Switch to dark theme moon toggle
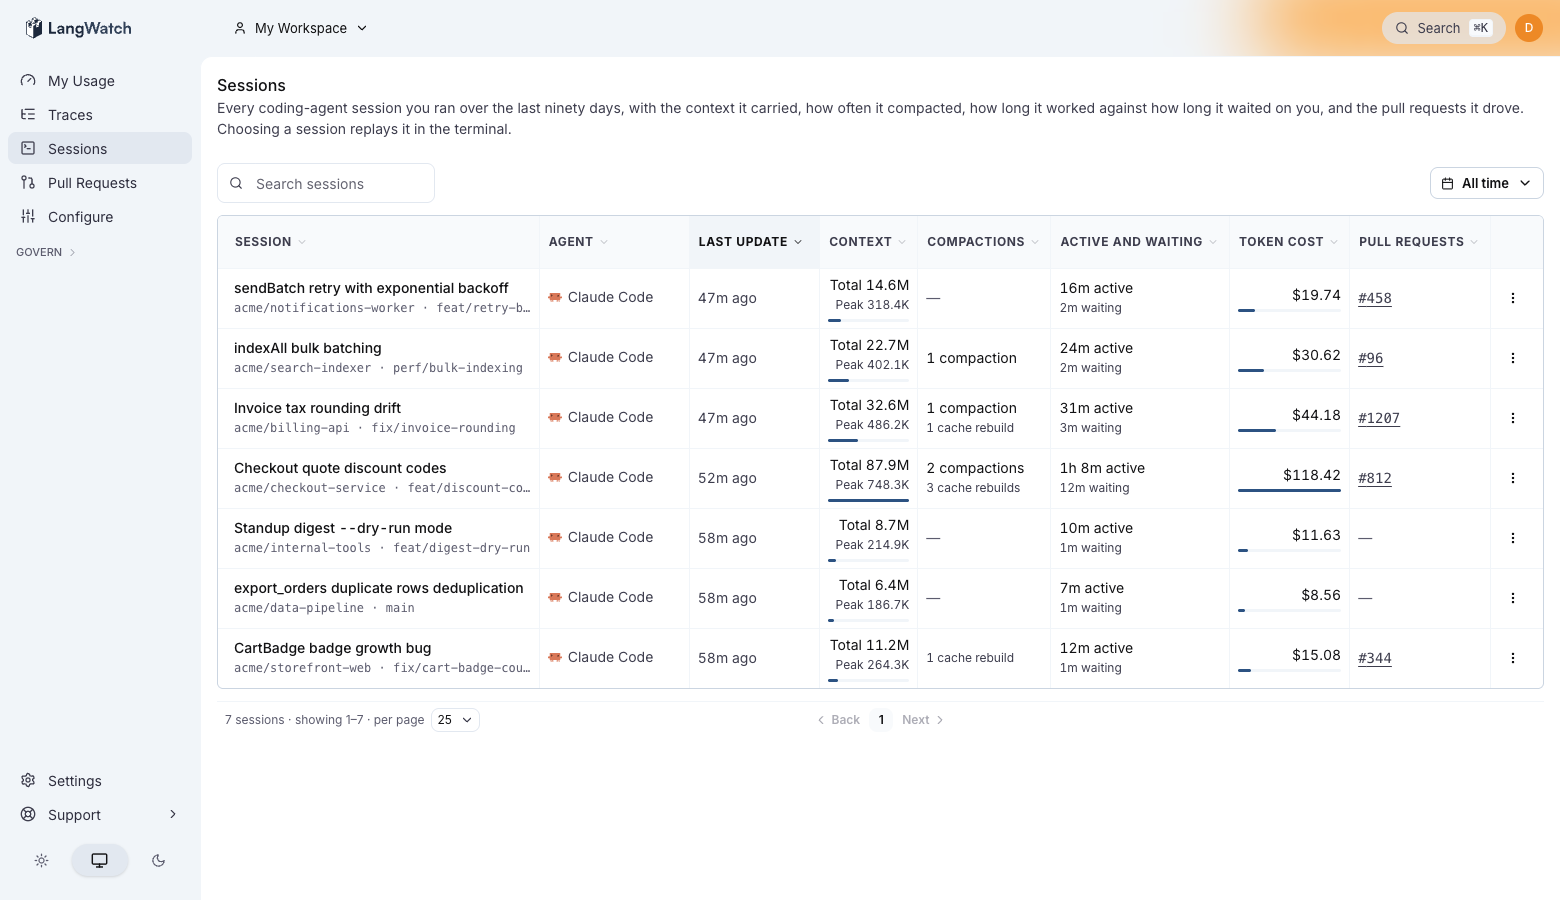The height and width of the screenshot is (900, 1560). (x=158, y=860)
